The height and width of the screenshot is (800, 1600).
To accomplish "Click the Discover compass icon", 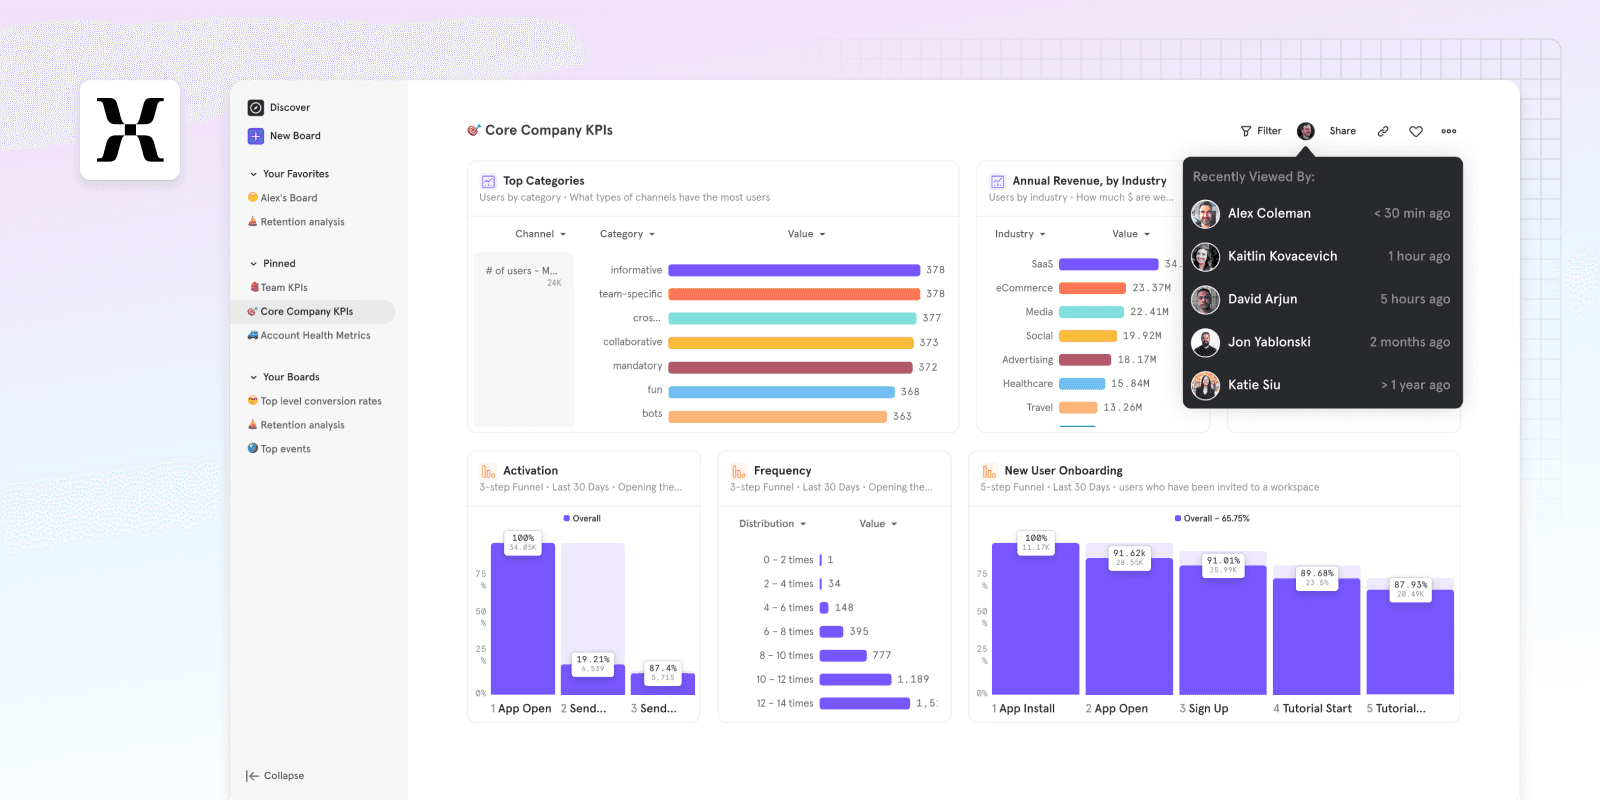I will pos(256,108).
